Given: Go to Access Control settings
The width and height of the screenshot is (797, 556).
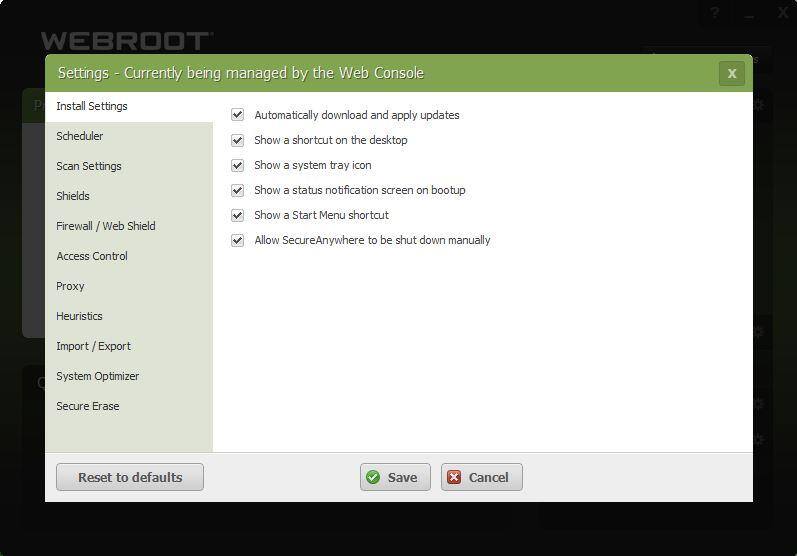Looking at the screenshot, I should 92,256.
